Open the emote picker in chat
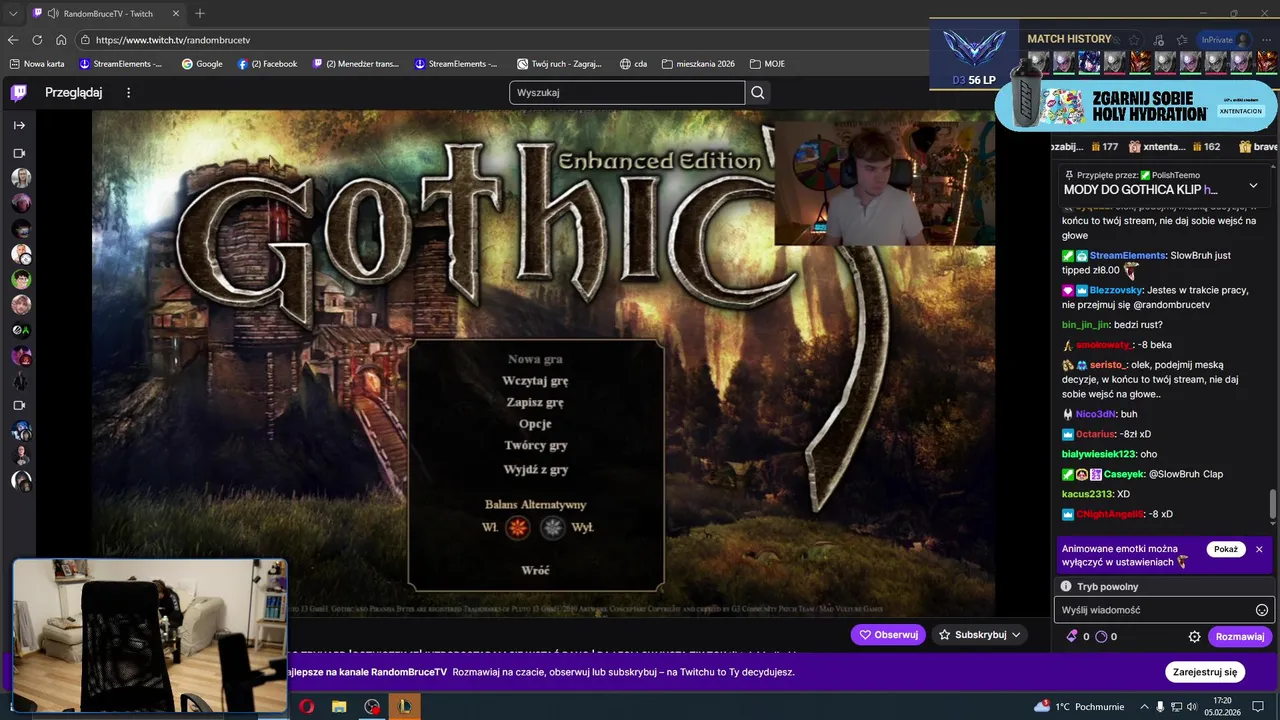 click(x=1262, y=610)
